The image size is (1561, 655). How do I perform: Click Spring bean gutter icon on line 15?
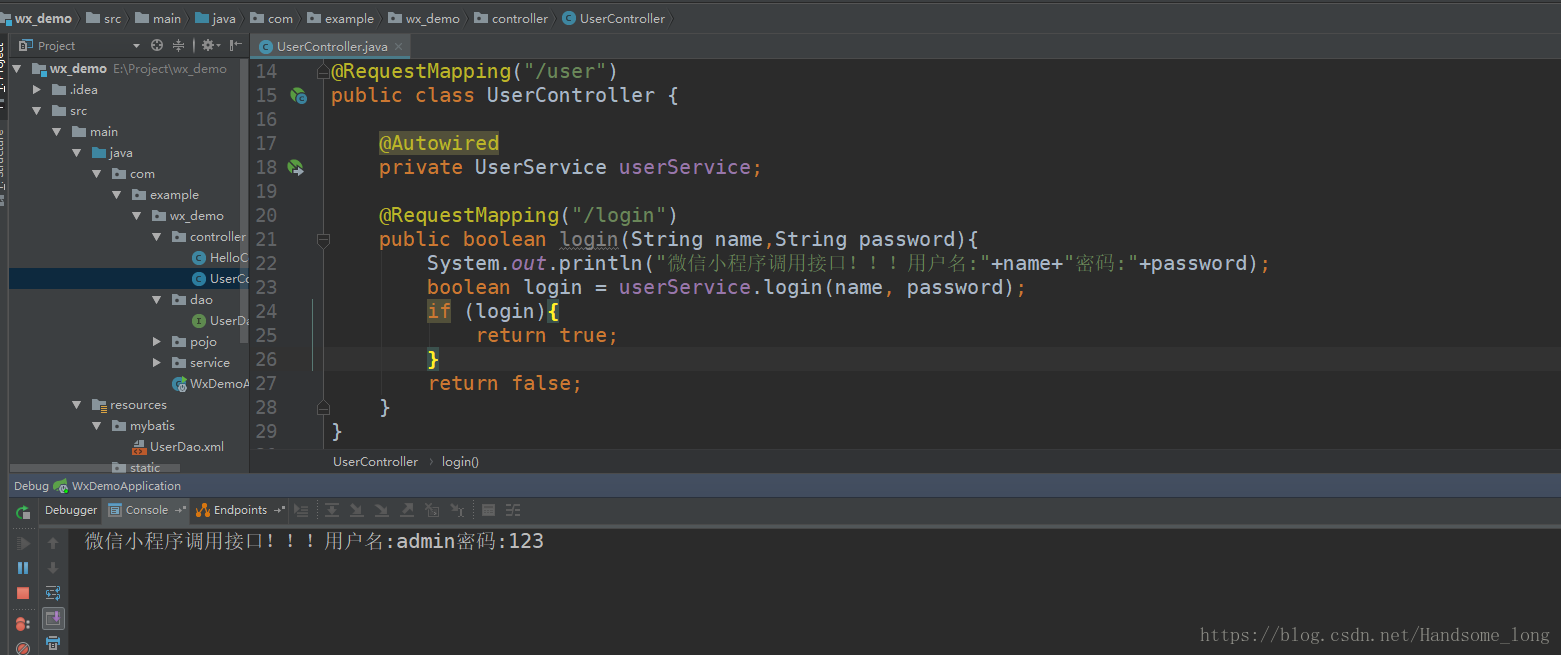[x=298, y=96]
